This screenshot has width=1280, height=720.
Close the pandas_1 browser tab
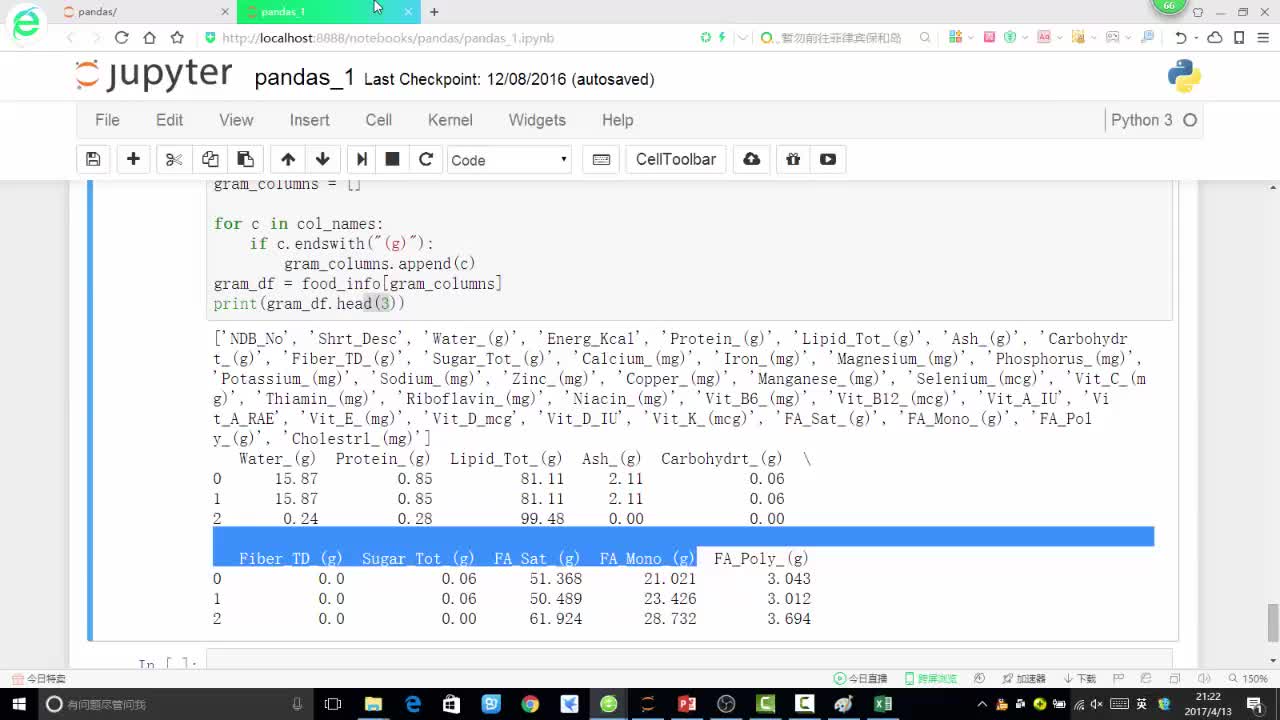pos(409,12)
